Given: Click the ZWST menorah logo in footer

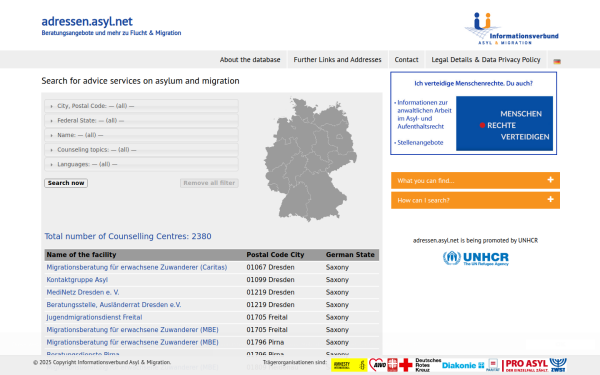Looking at the screenshot, I should 558,365.
